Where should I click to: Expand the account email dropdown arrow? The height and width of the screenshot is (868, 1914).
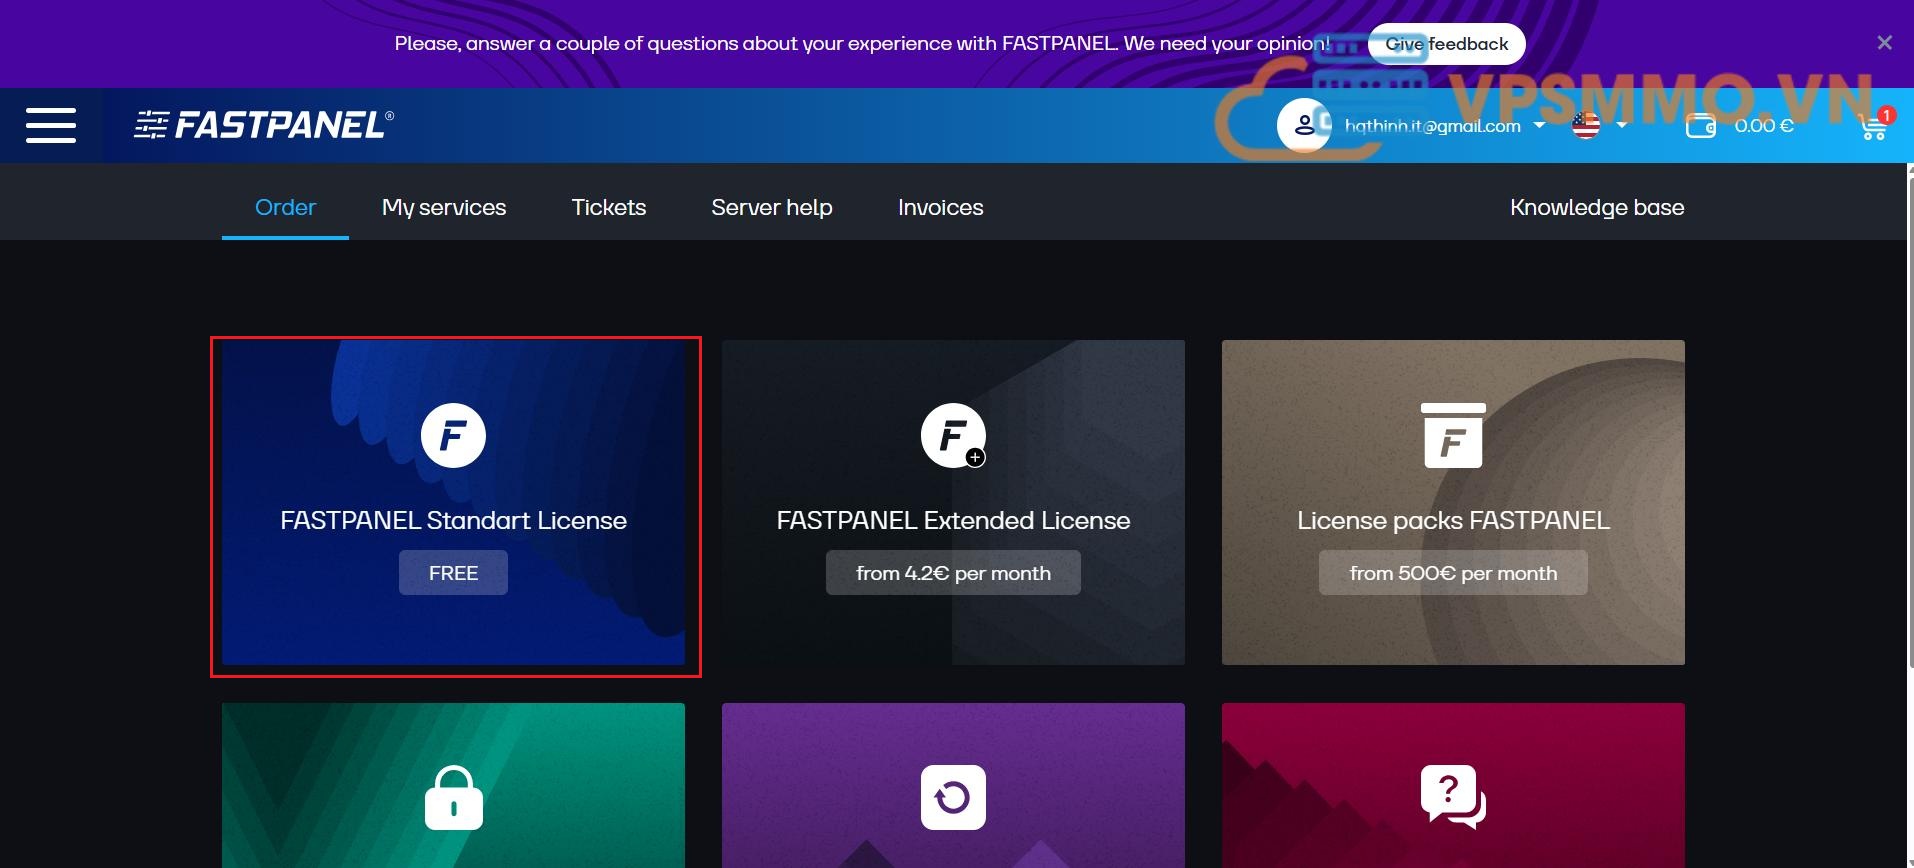pyautogui.click(x=1539, y=126)
